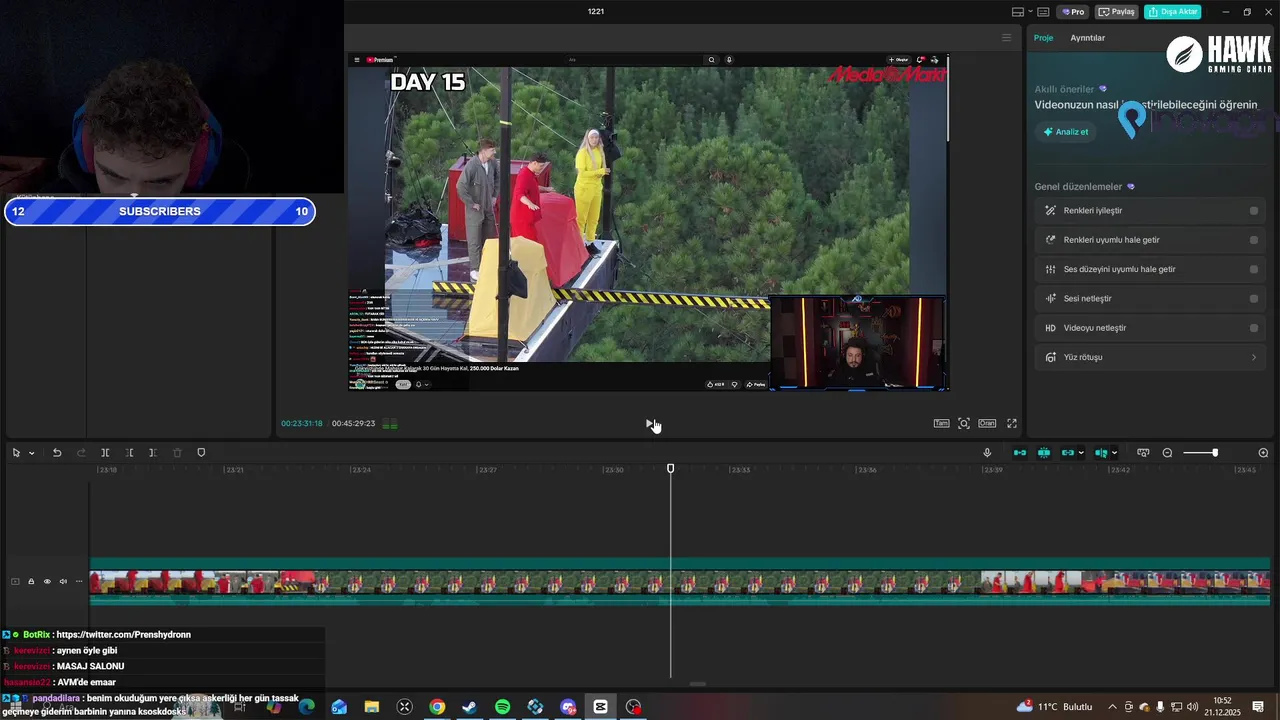Click the current timecode 00:23:31:18
Viewport: 1280px width, 720px height.
click(302, 424)
